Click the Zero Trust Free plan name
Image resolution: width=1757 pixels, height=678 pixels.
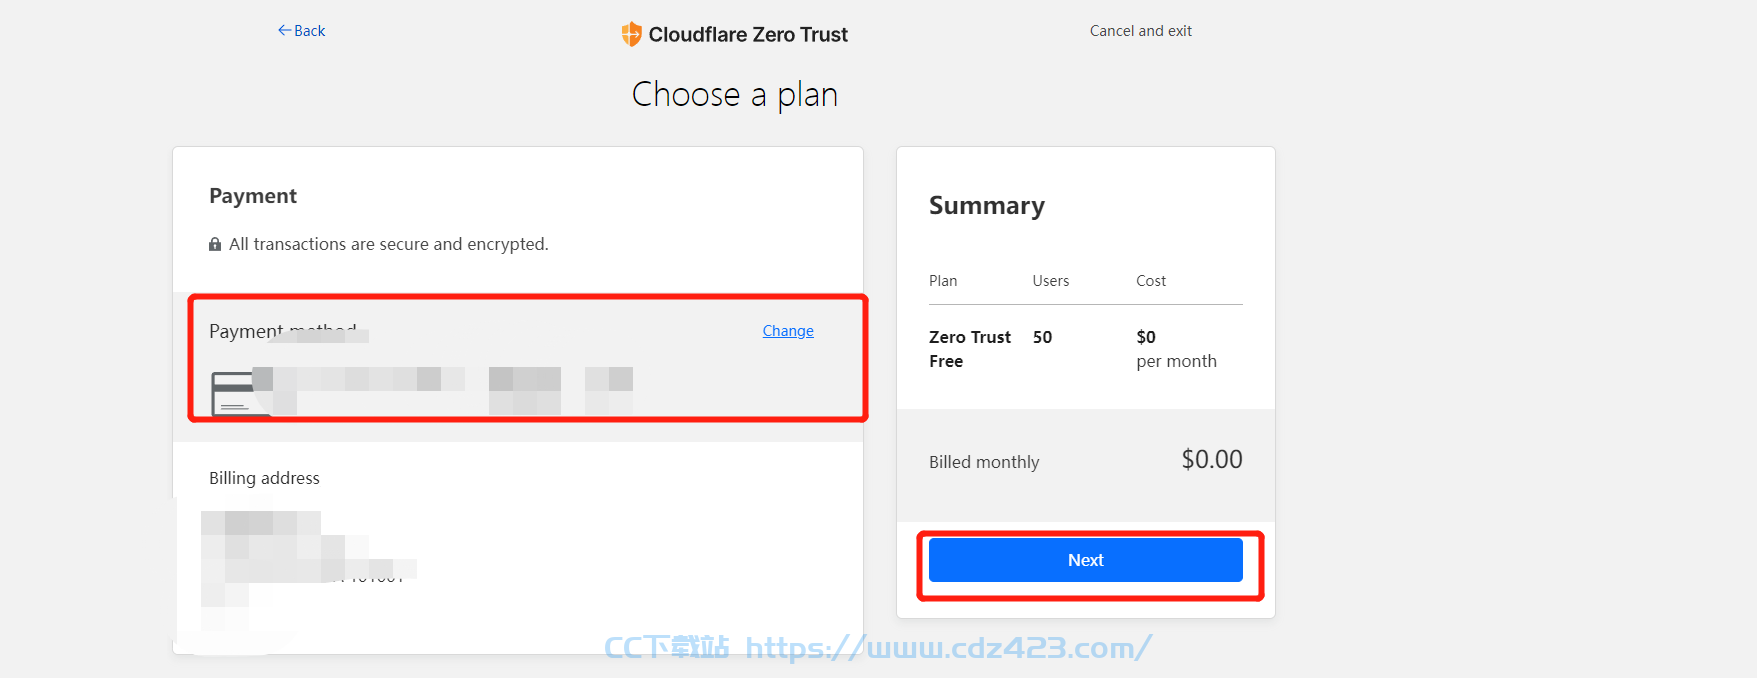pos(970,349)
